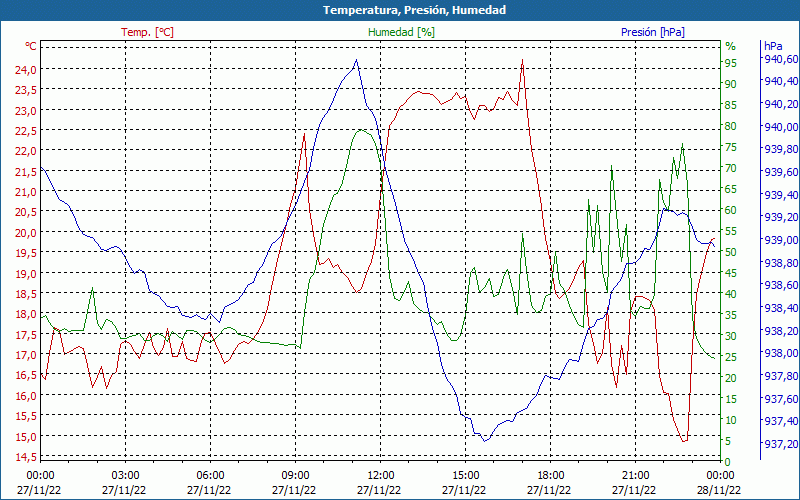Screen dimensions: 800x500
Task: Click the green '10' humidity axis value
Action: pos(731,420)
